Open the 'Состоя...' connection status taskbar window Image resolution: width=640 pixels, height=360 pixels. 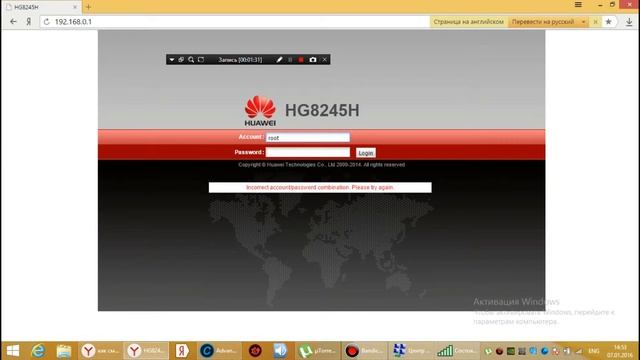point(456,351)
